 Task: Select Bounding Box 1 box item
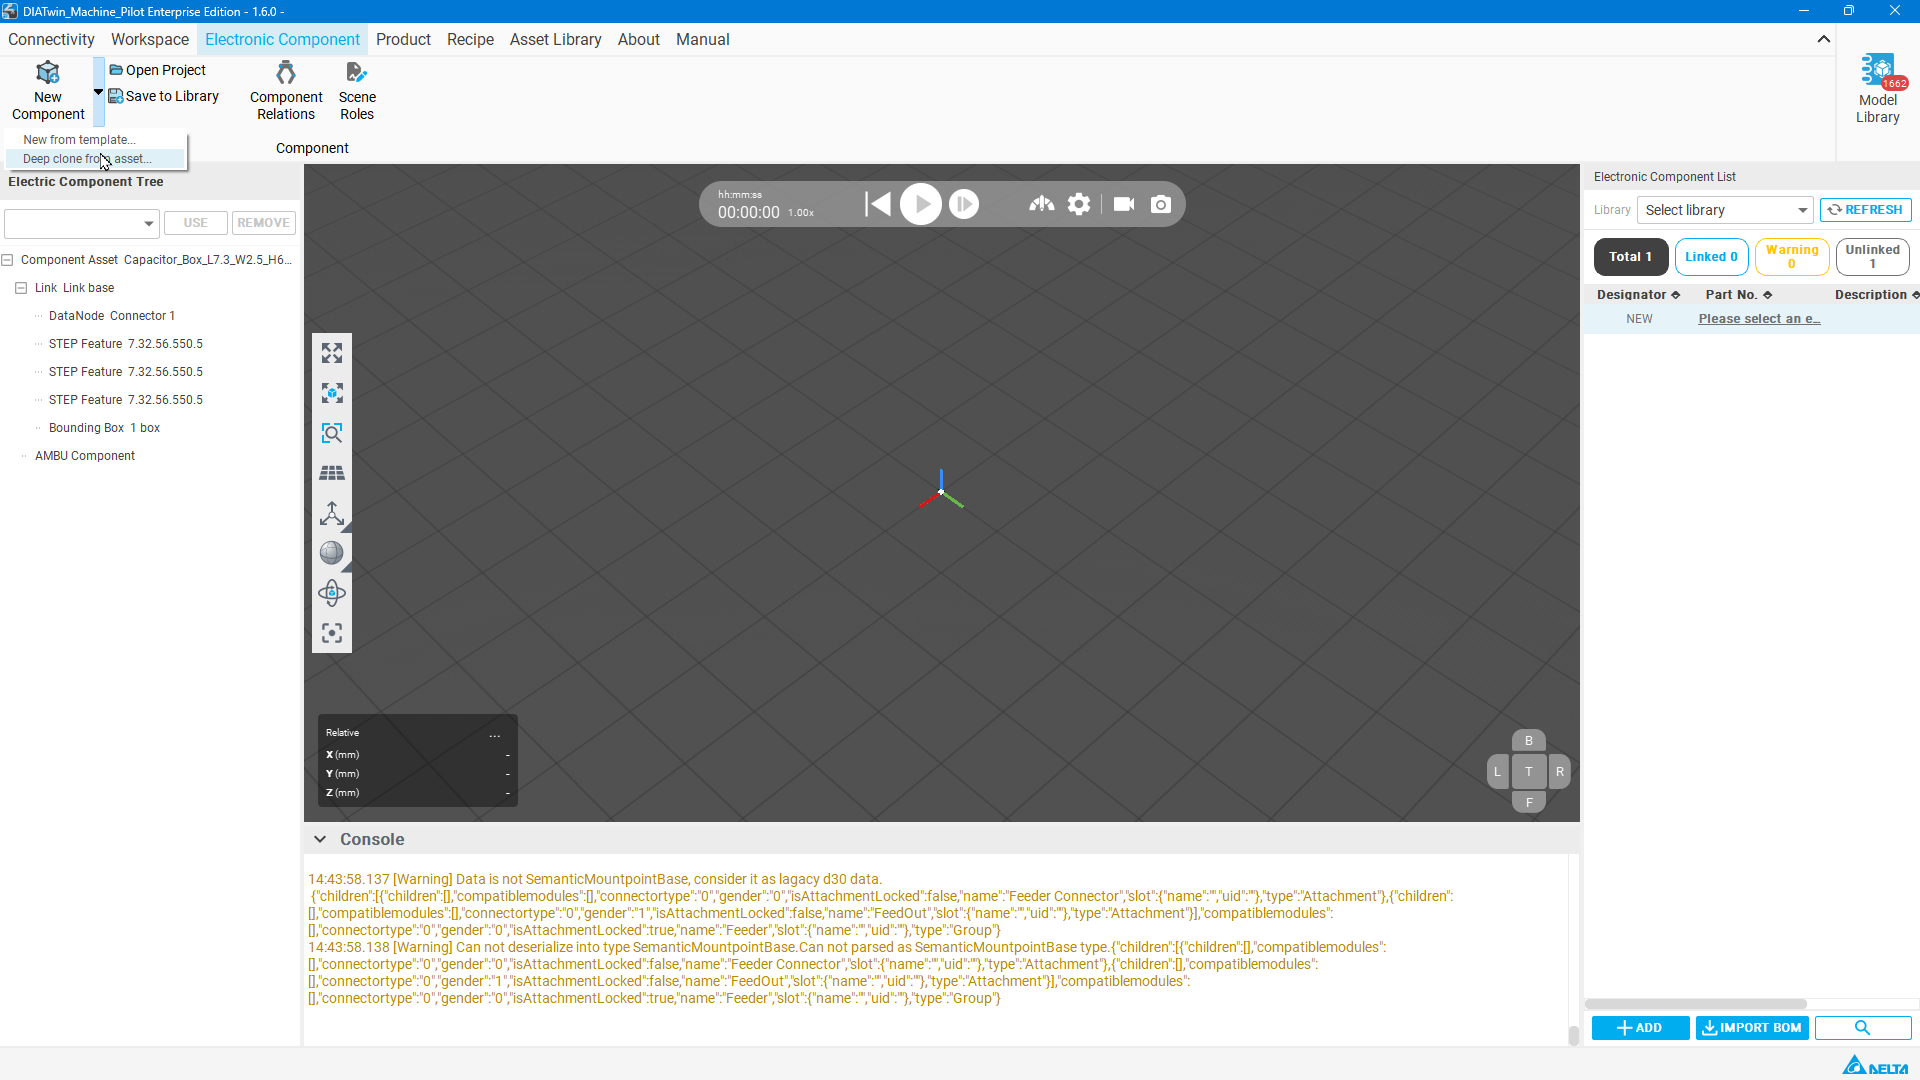click(104, 428)
